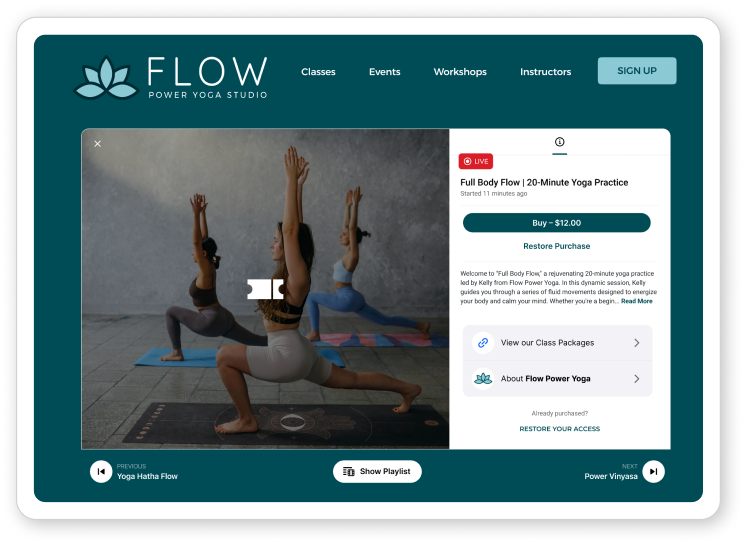Click the Restore Purchase link
Screen dimensions: 745x544
(557, 246)
